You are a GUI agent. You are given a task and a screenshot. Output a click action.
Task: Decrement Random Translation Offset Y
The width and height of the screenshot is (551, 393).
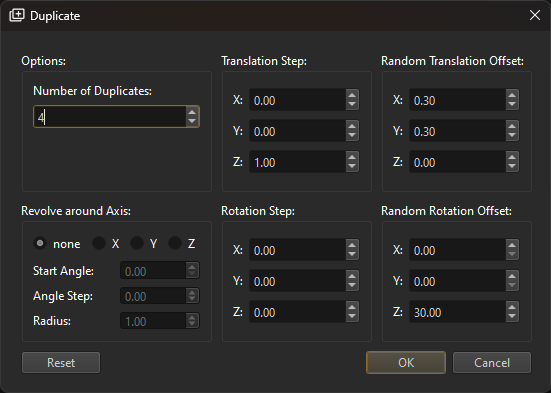point(512,135)
